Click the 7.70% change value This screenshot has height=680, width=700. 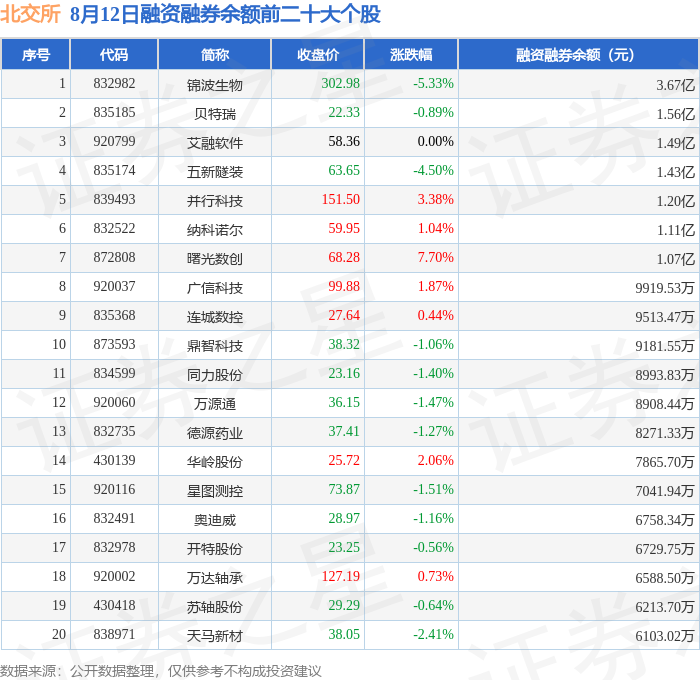[435, 258]
